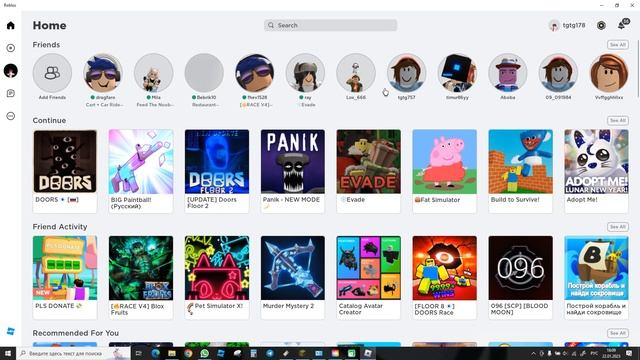Image resolution: width=640 pixels, height=360 pixels.
Task: Open the More (three dots) sidebar icon
Action: tap(11, 116)
